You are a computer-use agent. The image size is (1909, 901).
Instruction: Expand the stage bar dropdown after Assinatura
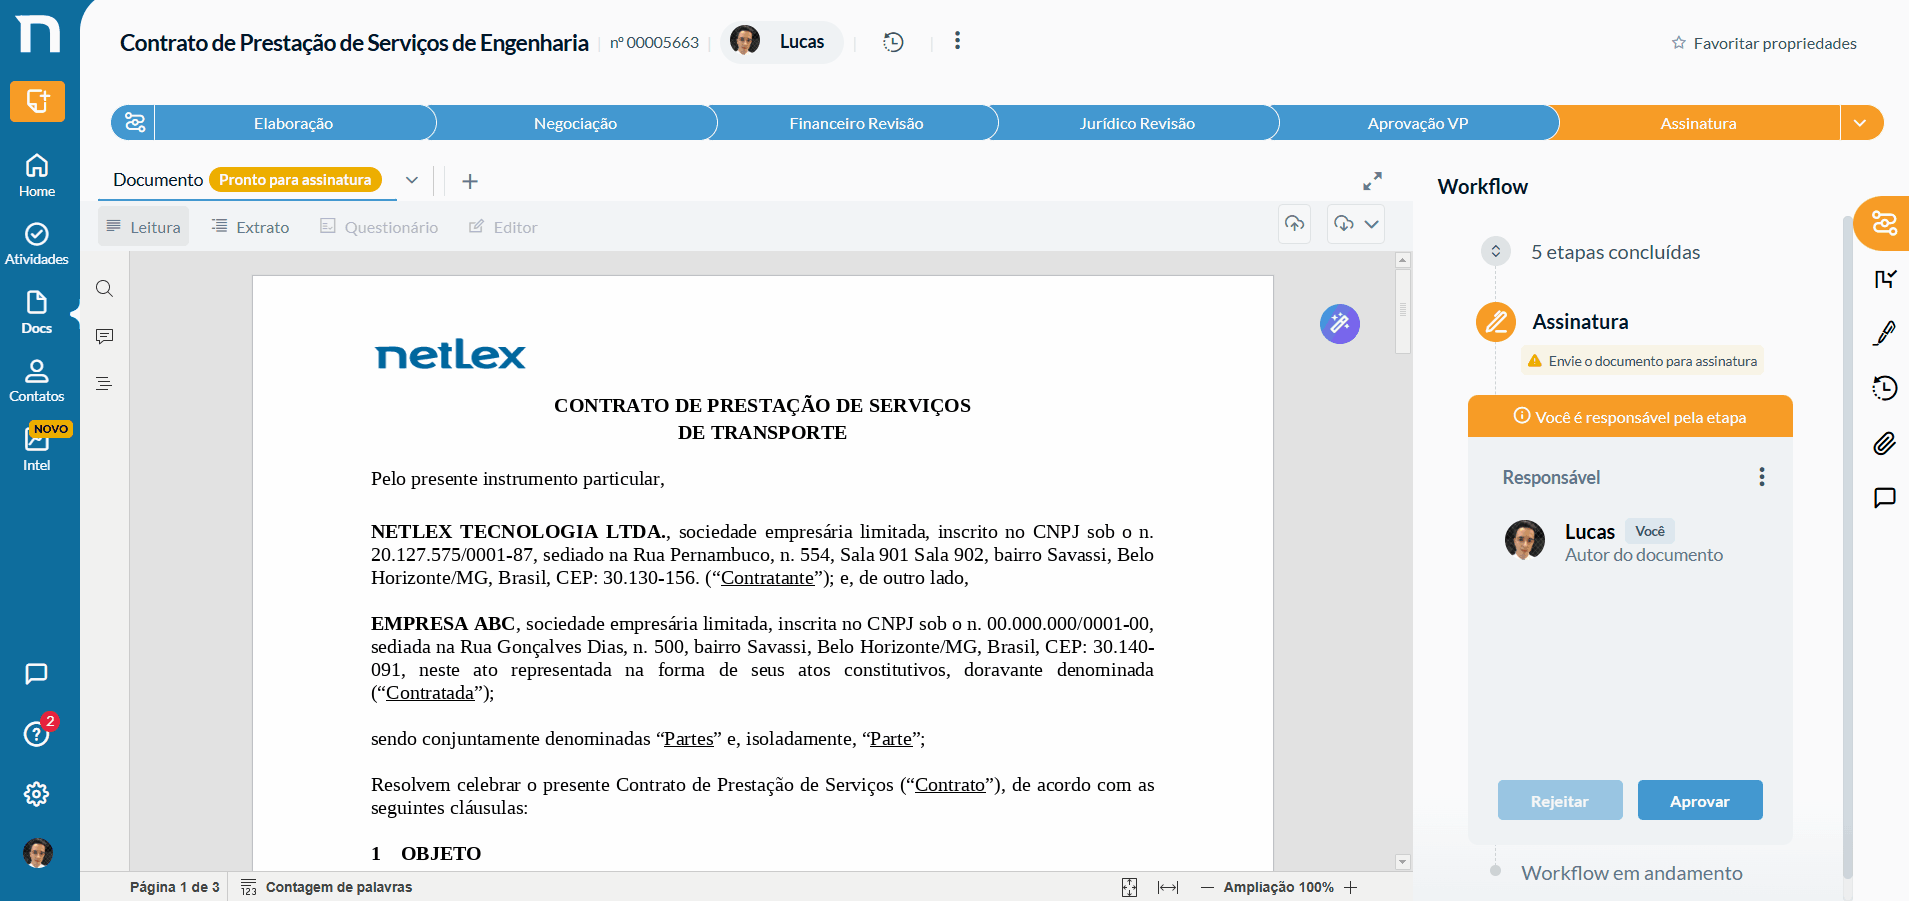[x=1860, y=123]
